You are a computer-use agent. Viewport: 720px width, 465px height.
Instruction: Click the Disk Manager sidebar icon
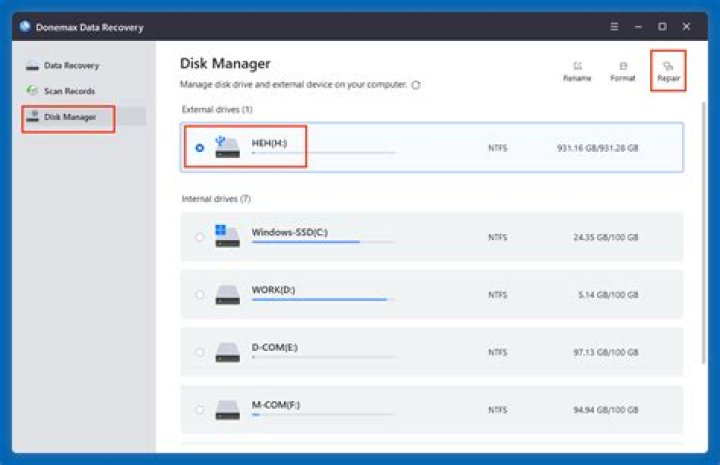coord(33,116)
